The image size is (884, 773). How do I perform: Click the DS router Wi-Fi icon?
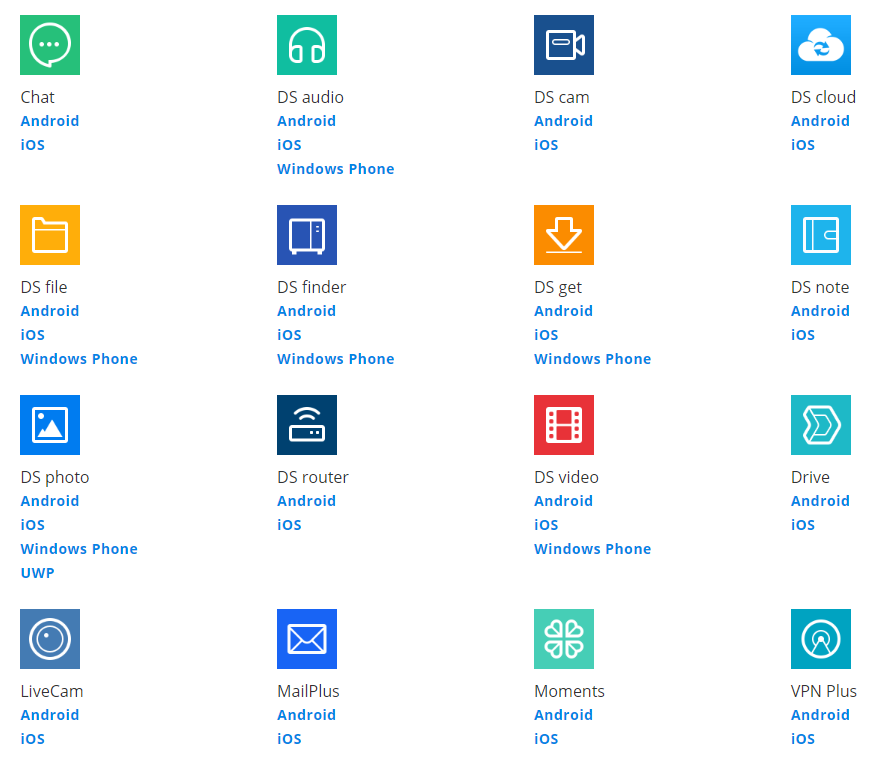[x=307, y=425]
